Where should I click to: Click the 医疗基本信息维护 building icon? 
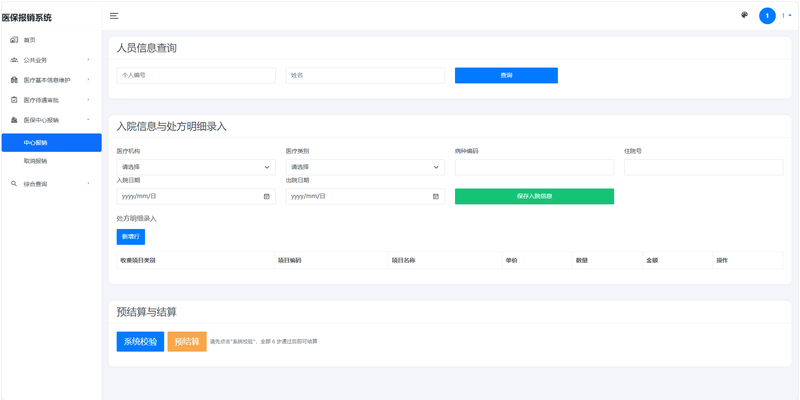tap(14, 80)
